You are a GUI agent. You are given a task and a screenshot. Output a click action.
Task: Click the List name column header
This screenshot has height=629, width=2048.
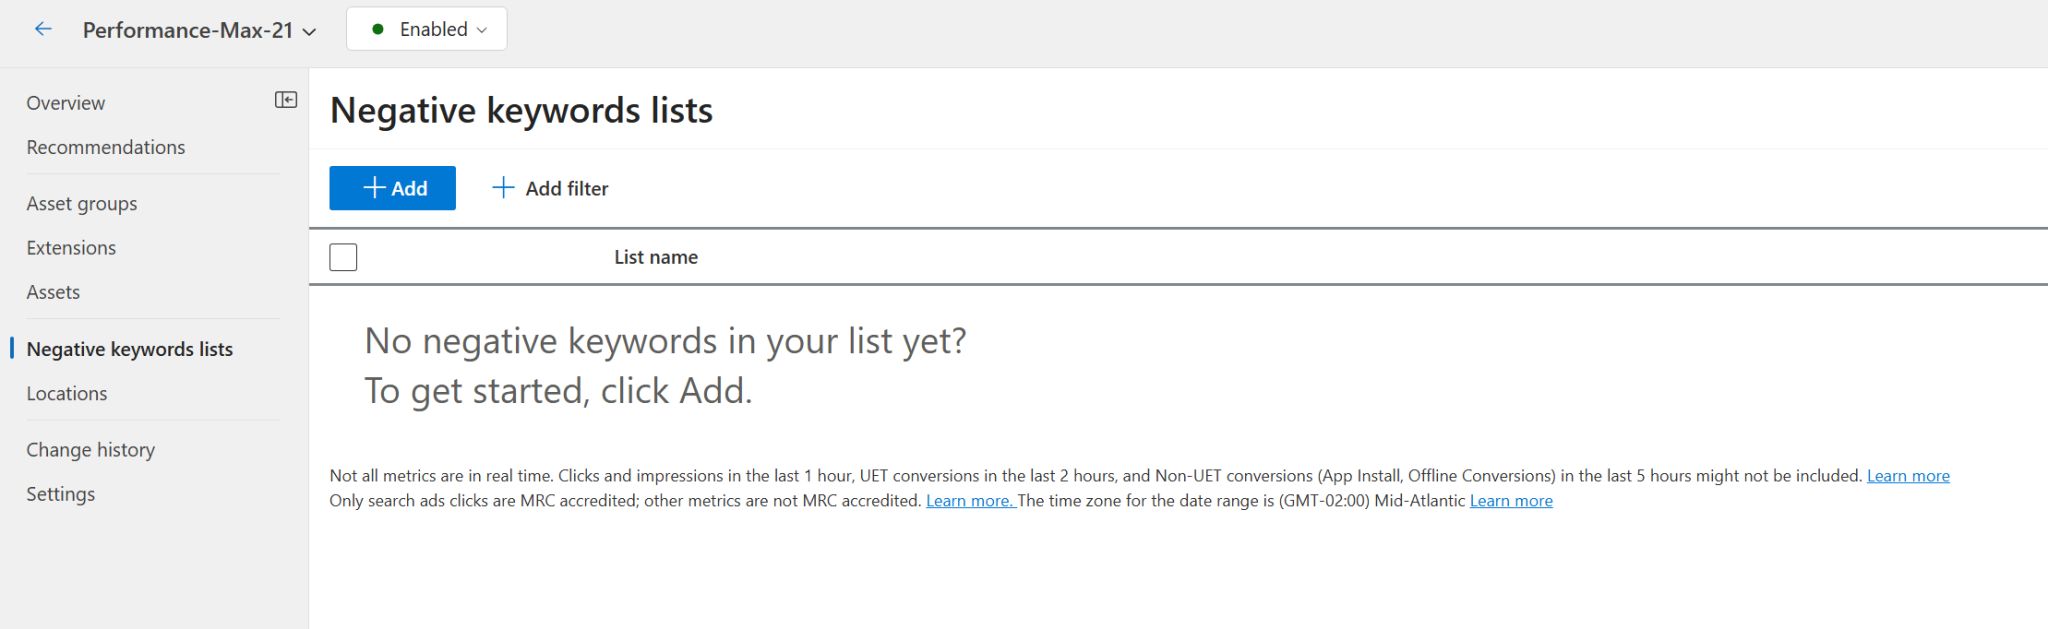point(655,257)
